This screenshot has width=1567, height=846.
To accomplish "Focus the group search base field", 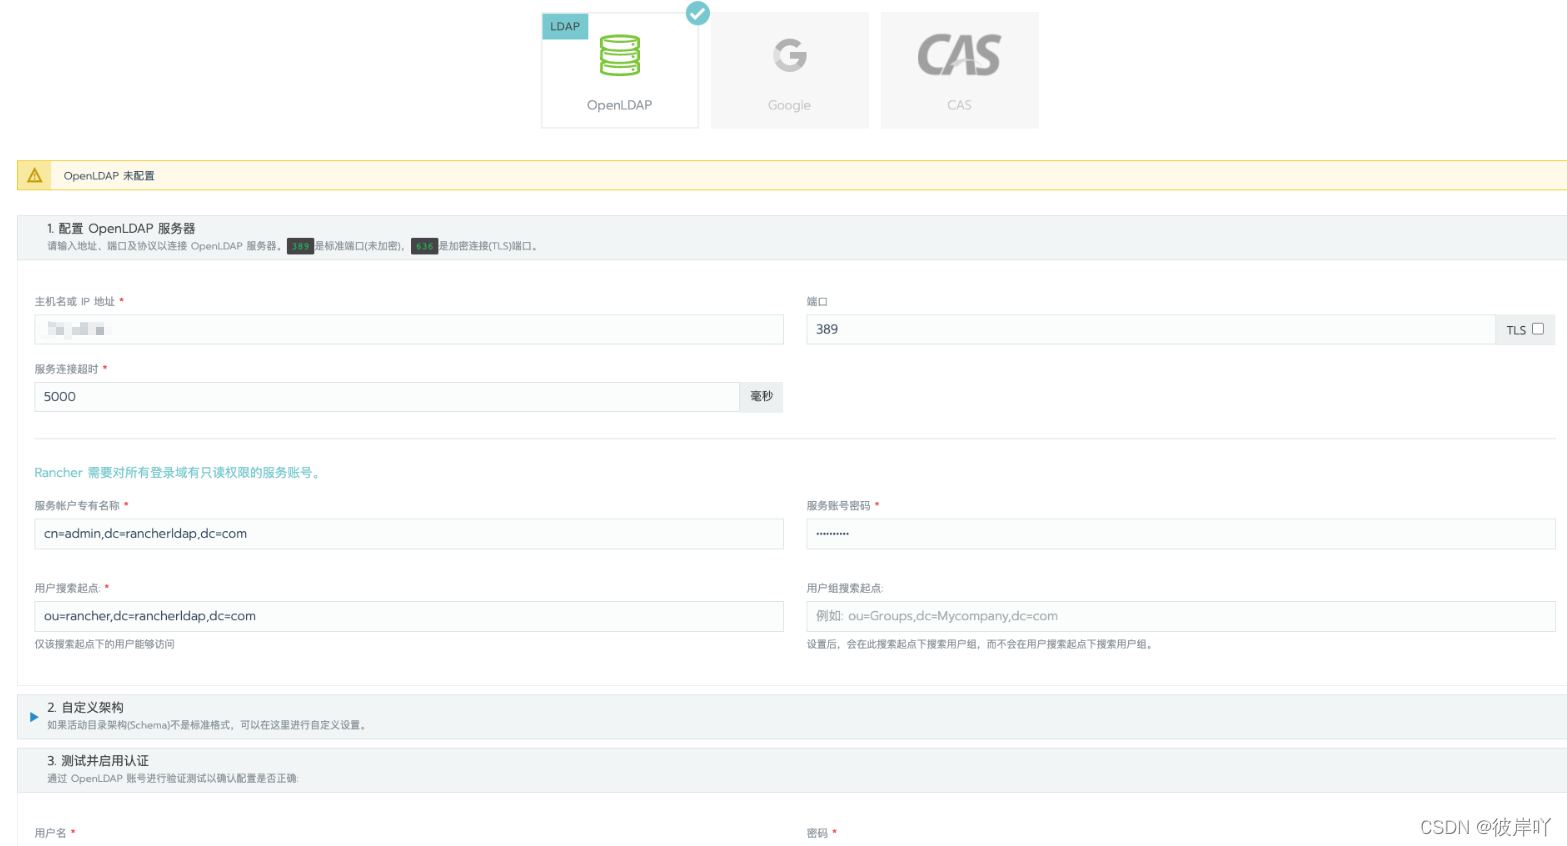I will [x=1181, y=616].
